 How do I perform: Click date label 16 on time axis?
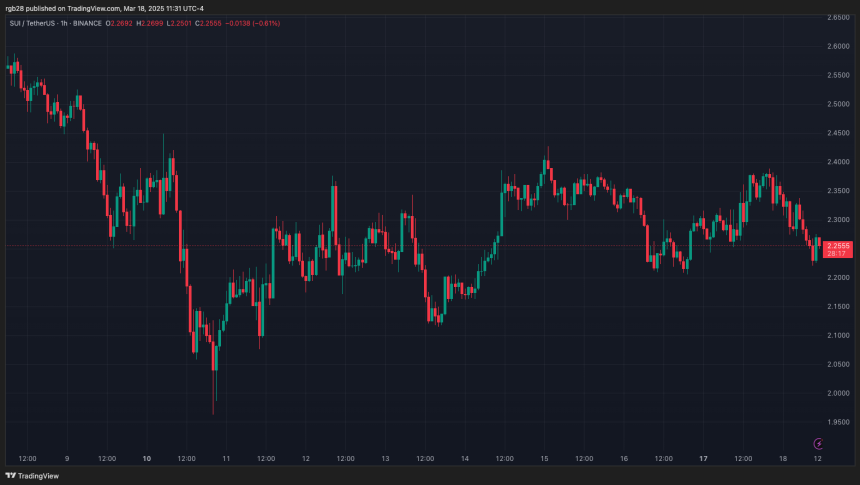624,459
